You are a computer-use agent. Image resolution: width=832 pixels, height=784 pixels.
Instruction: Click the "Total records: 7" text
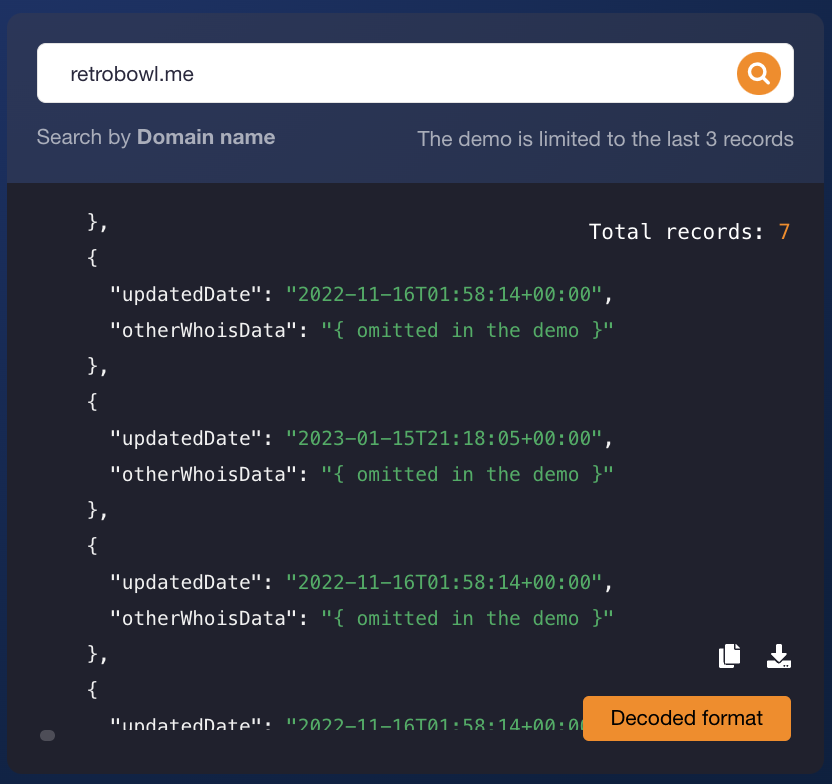(689, 232)
